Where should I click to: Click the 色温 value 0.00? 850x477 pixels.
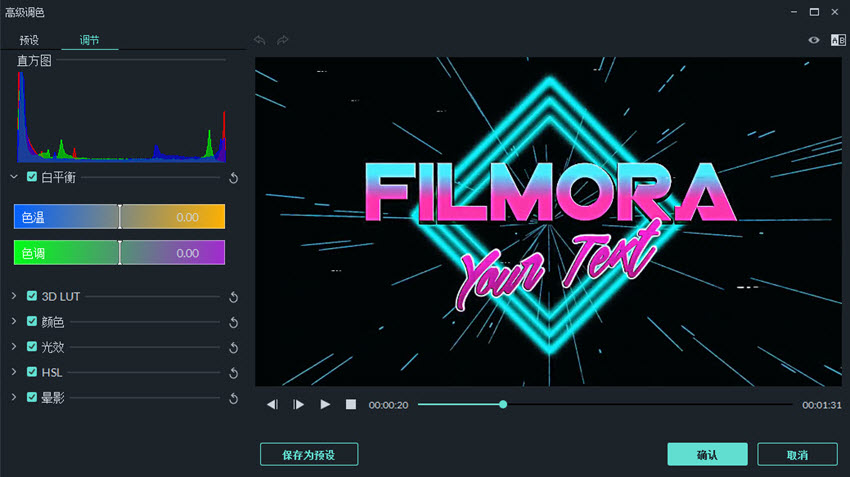coord(188,217)
